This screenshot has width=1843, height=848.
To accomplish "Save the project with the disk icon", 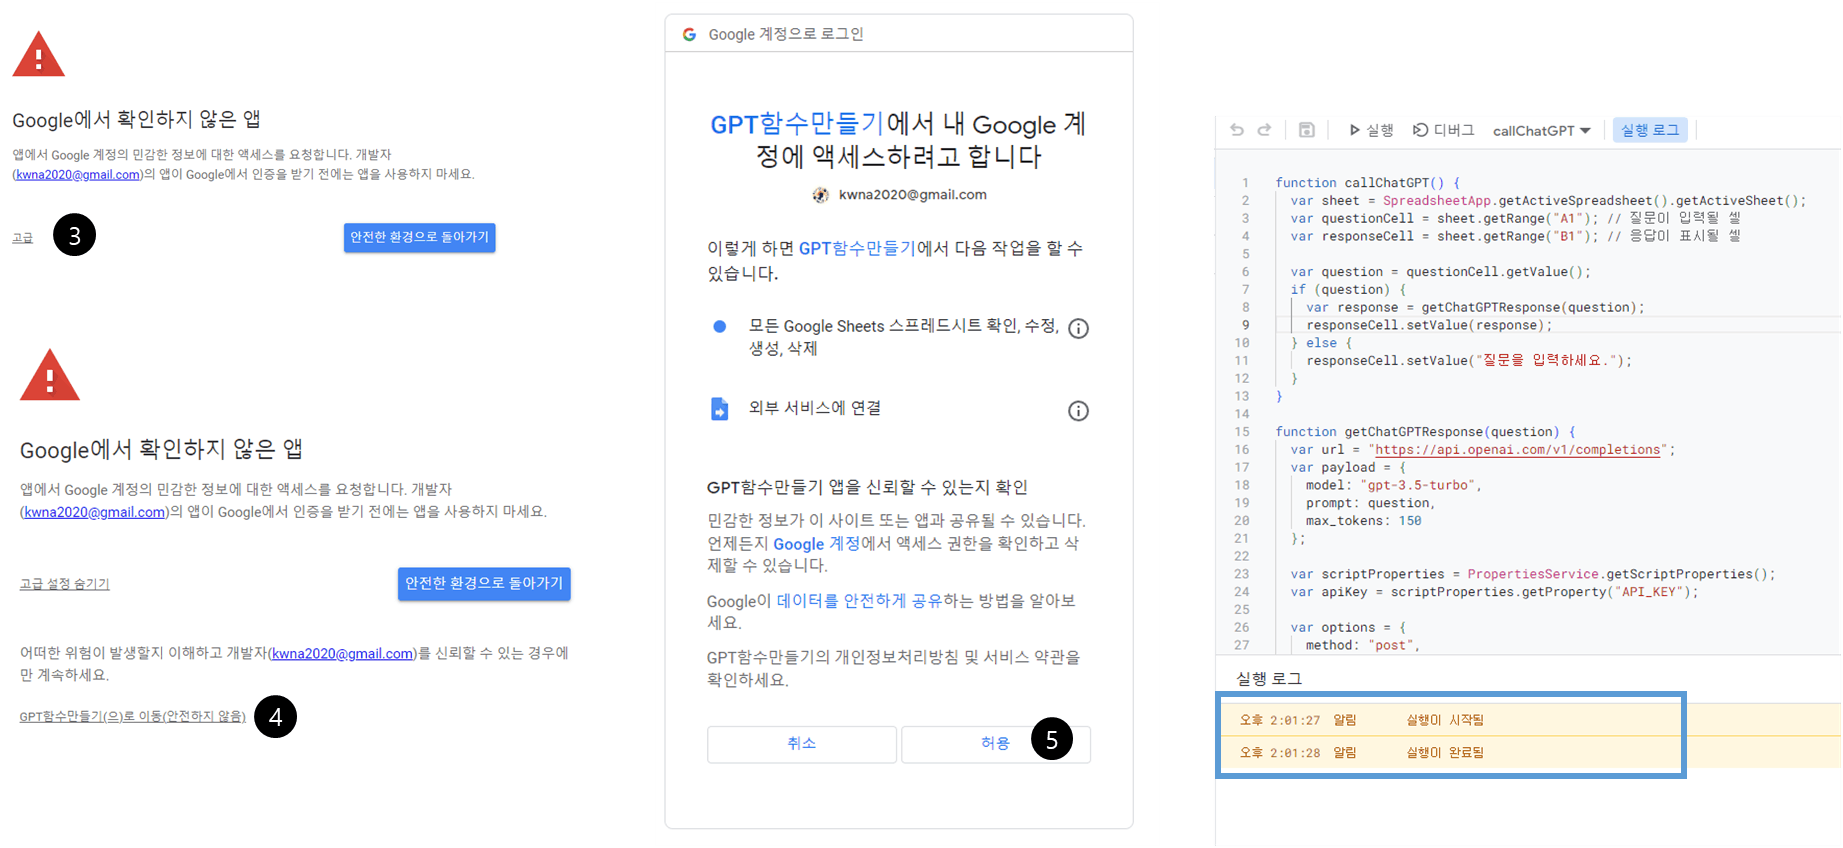I will (1306, 130).
